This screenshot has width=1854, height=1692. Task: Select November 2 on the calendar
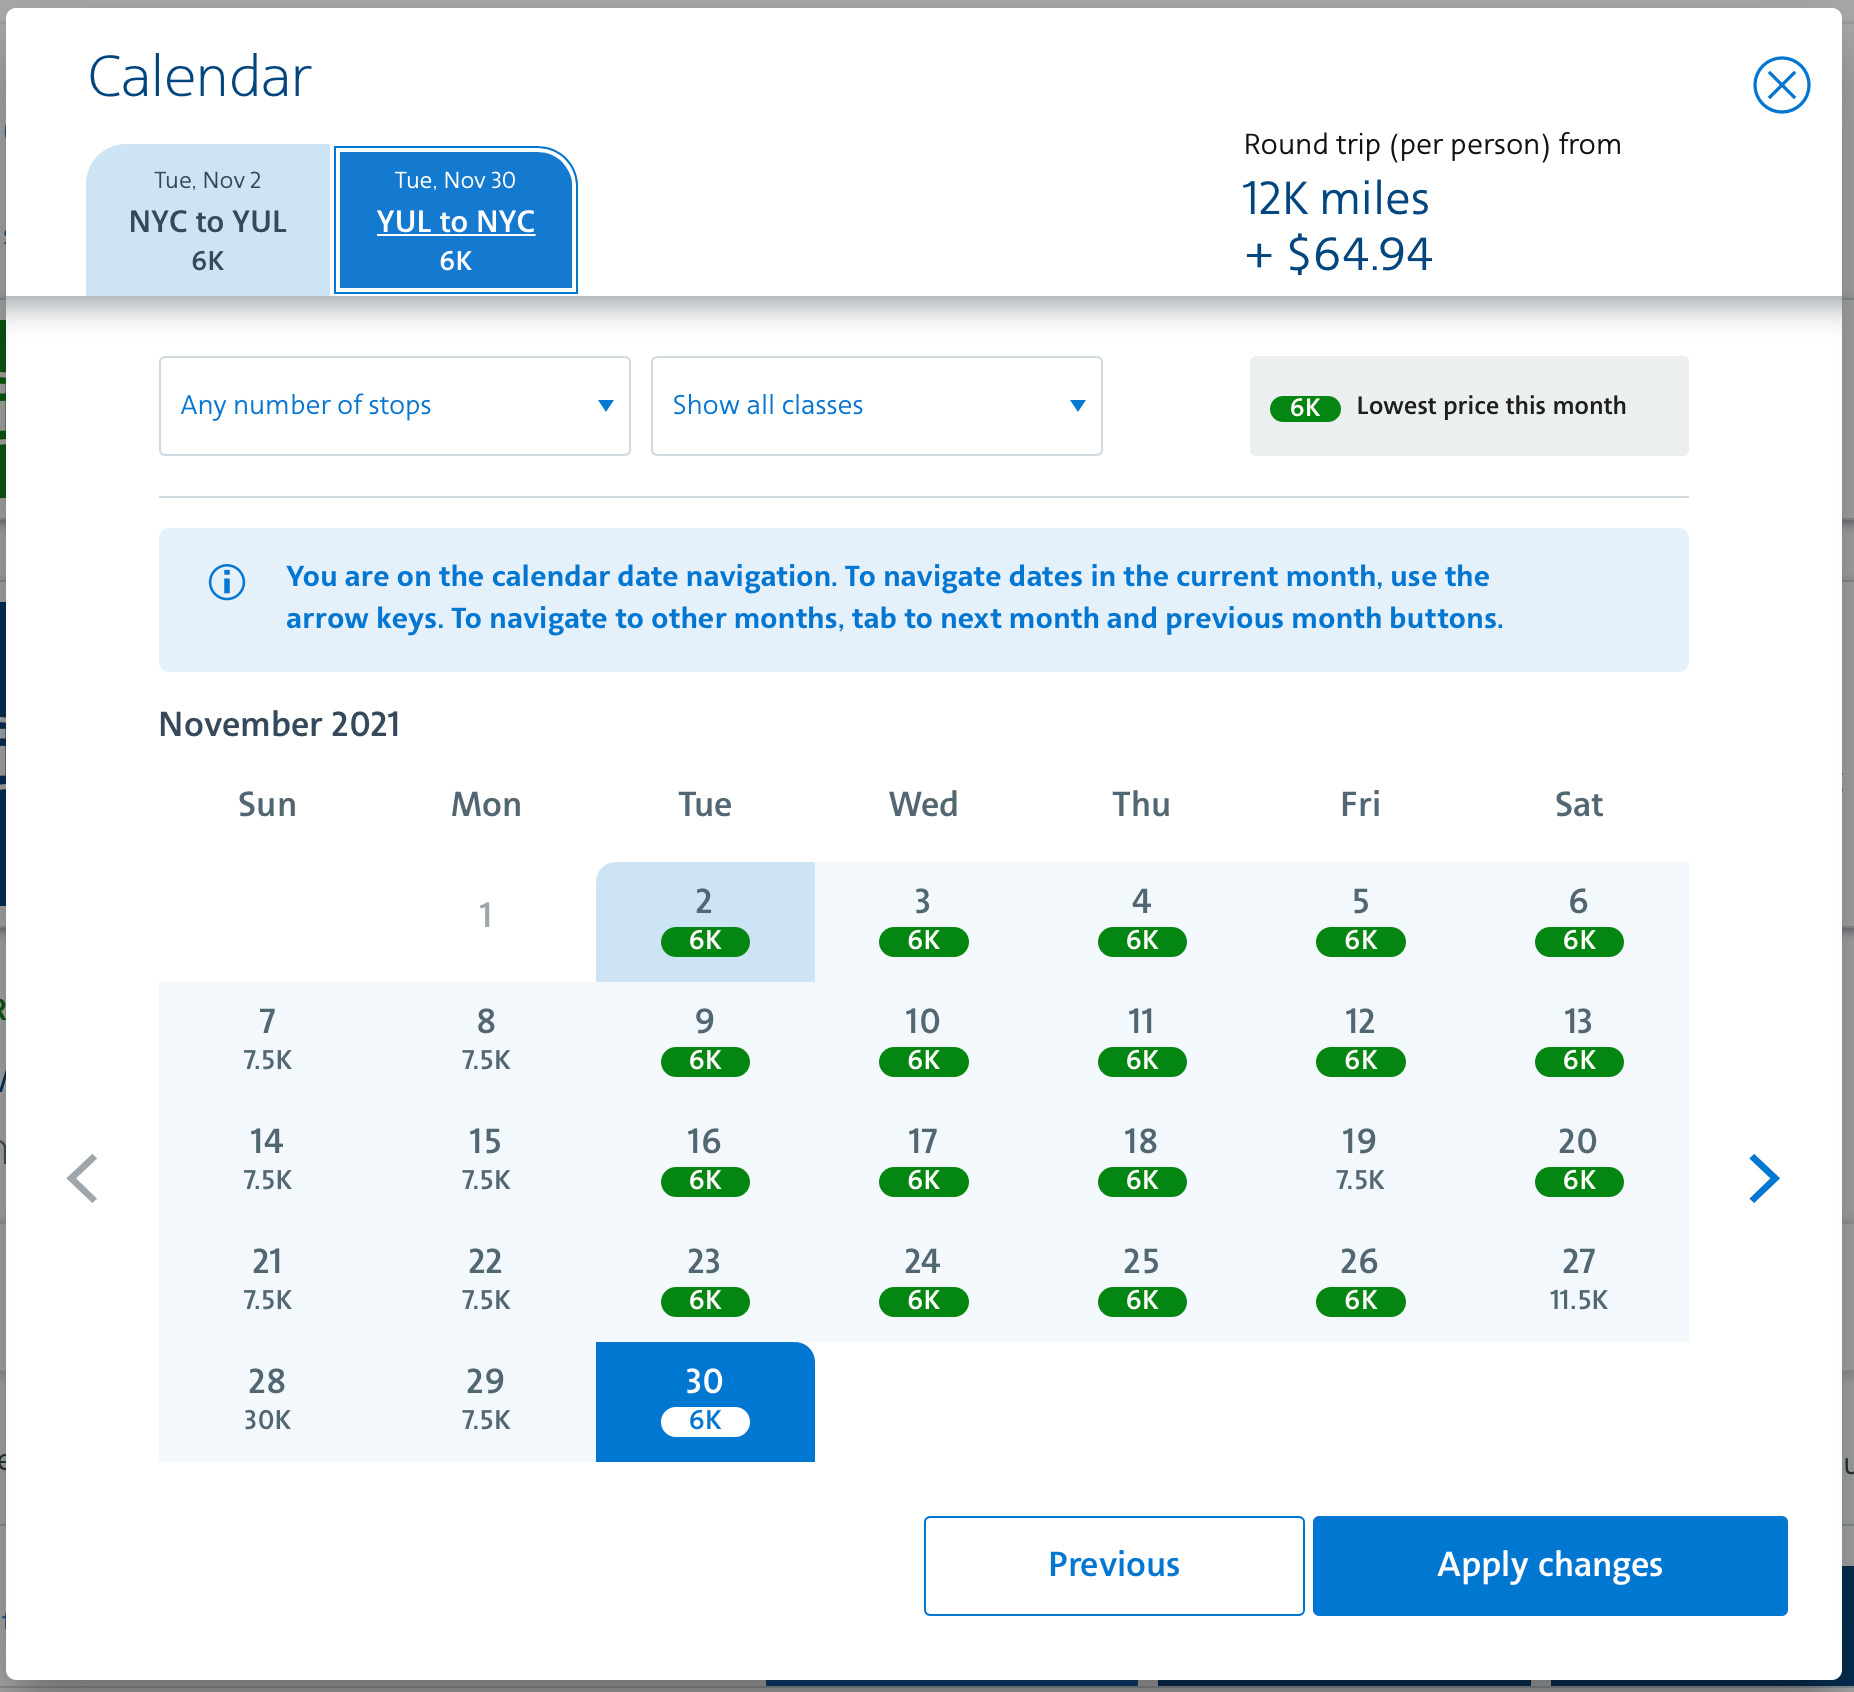[705, 922]
